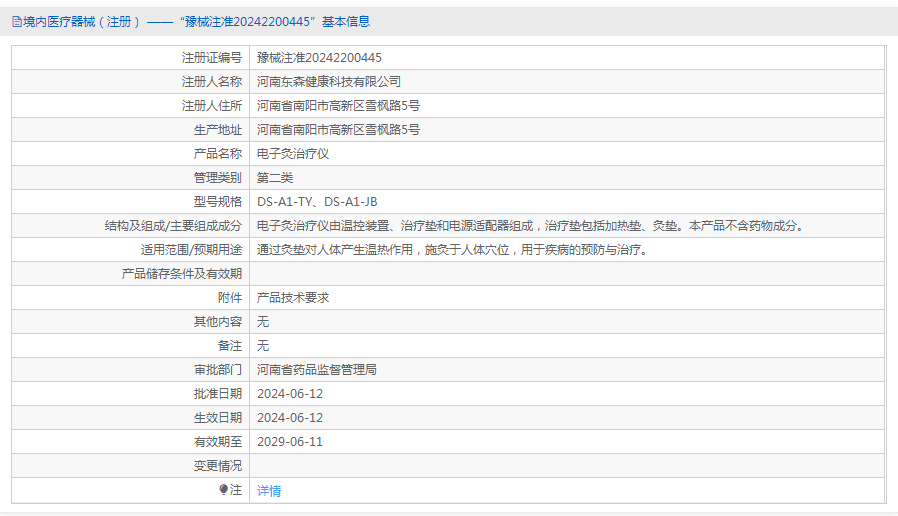Screen dimensions: 898x516
Task: Click the 有效期至 date 2029-06-11
Action: pos(290,442)
